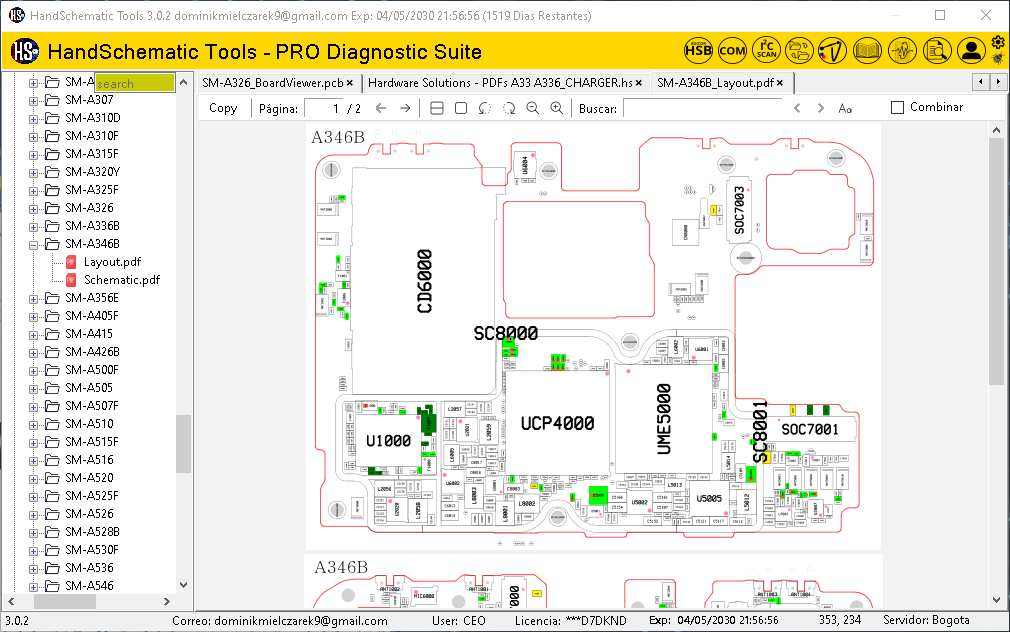Image resolution: width=1010 pixels, height=632 pixels.
Task: Expand the SM-A336B folder
Action: pos(33,227)
